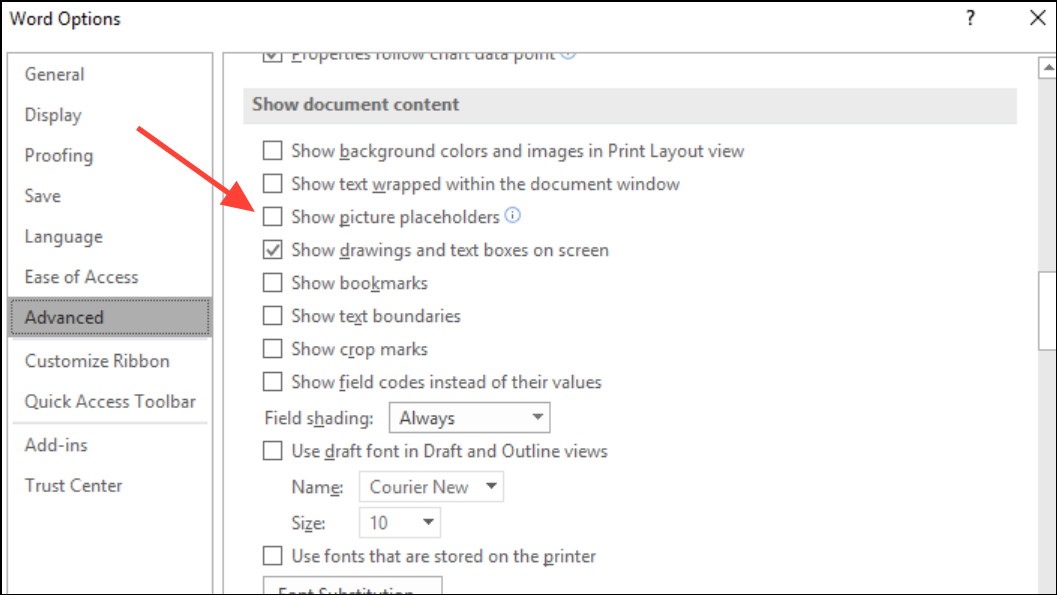Enable Use draft font in Draft views
1057x595 pixels.
point(272,451)
